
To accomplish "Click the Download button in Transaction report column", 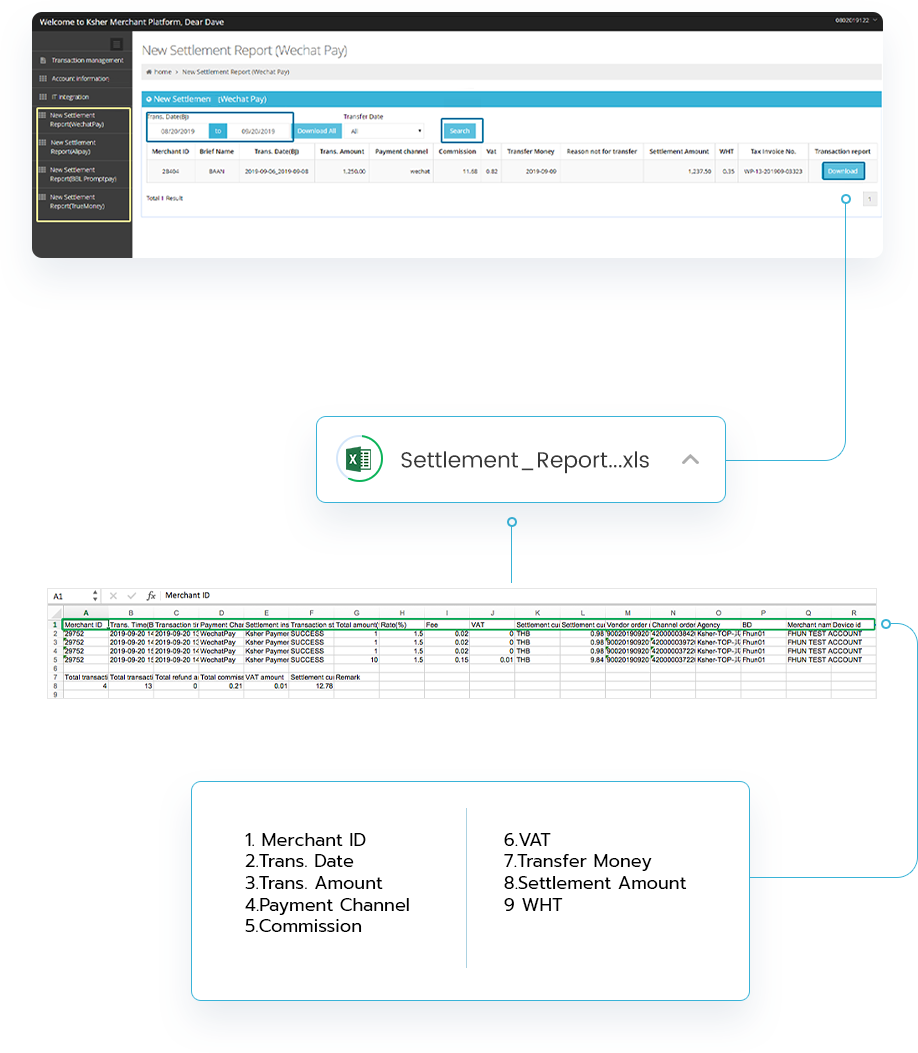I will point(843,171).
